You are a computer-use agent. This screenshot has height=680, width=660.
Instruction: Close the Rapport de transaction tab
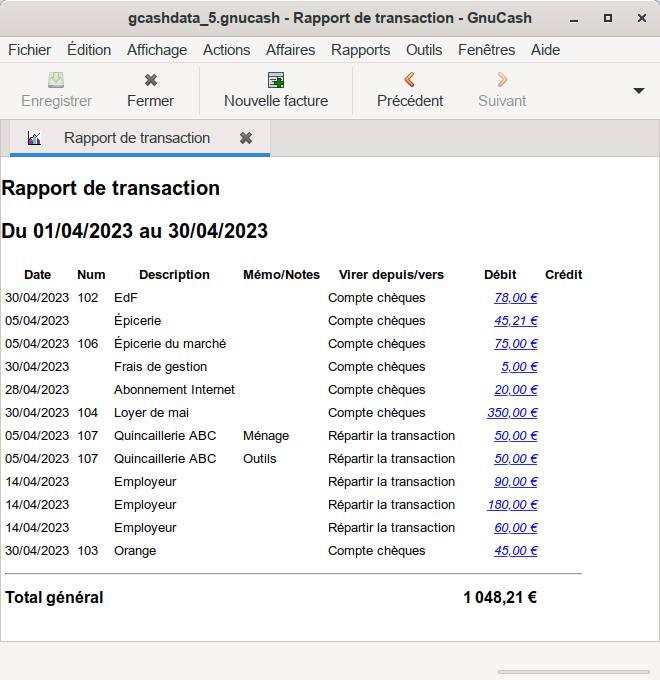246,138
